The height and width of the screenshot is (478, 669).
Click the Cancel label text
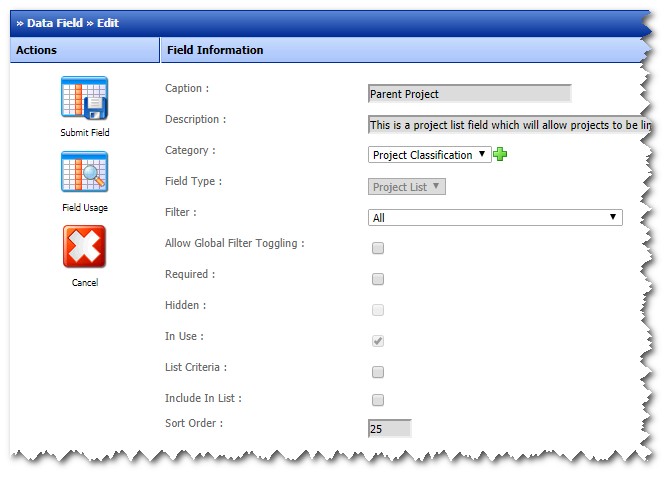[84, 283]
